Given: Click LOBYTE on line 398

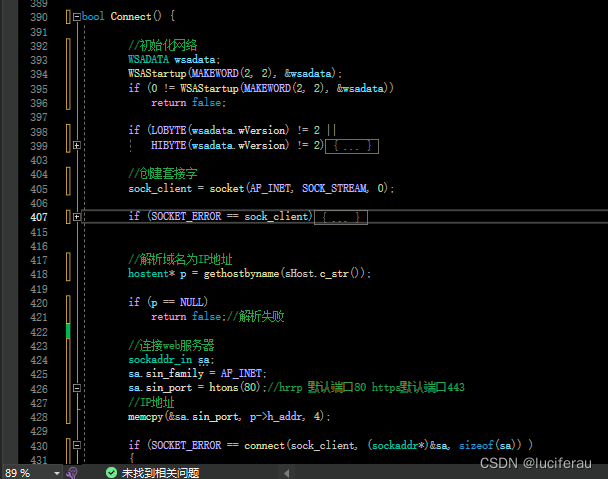Looking at the screenshot, I should coord(169,130).
